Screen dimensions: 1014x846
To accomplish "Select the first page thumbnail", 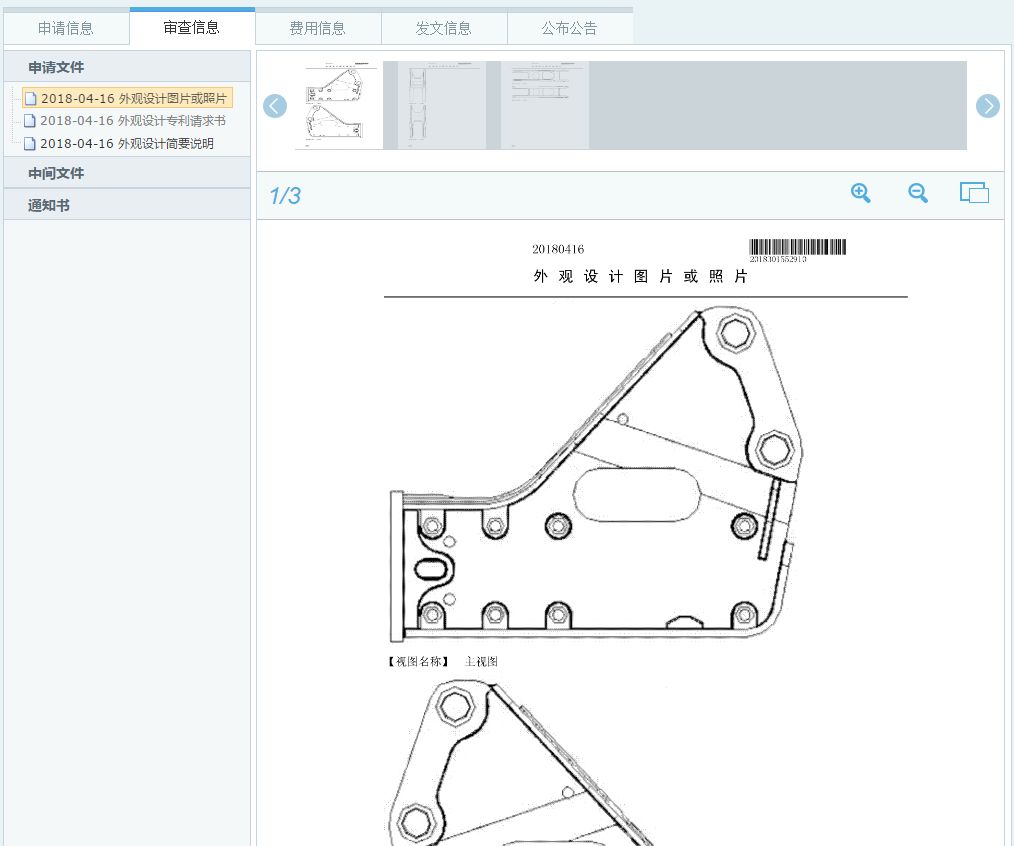I will 338,105.
